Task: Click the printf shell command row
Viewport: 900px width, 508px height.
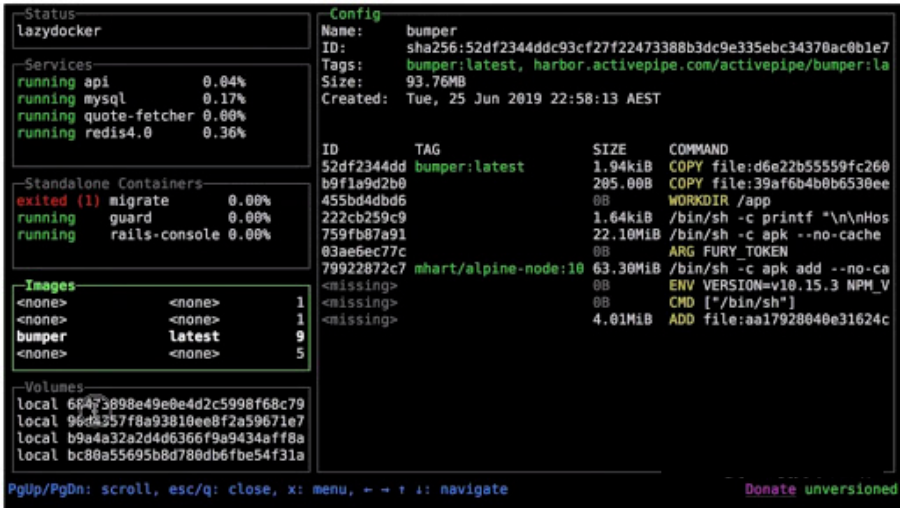Action: pyautogui.click(x=779, y=218)
